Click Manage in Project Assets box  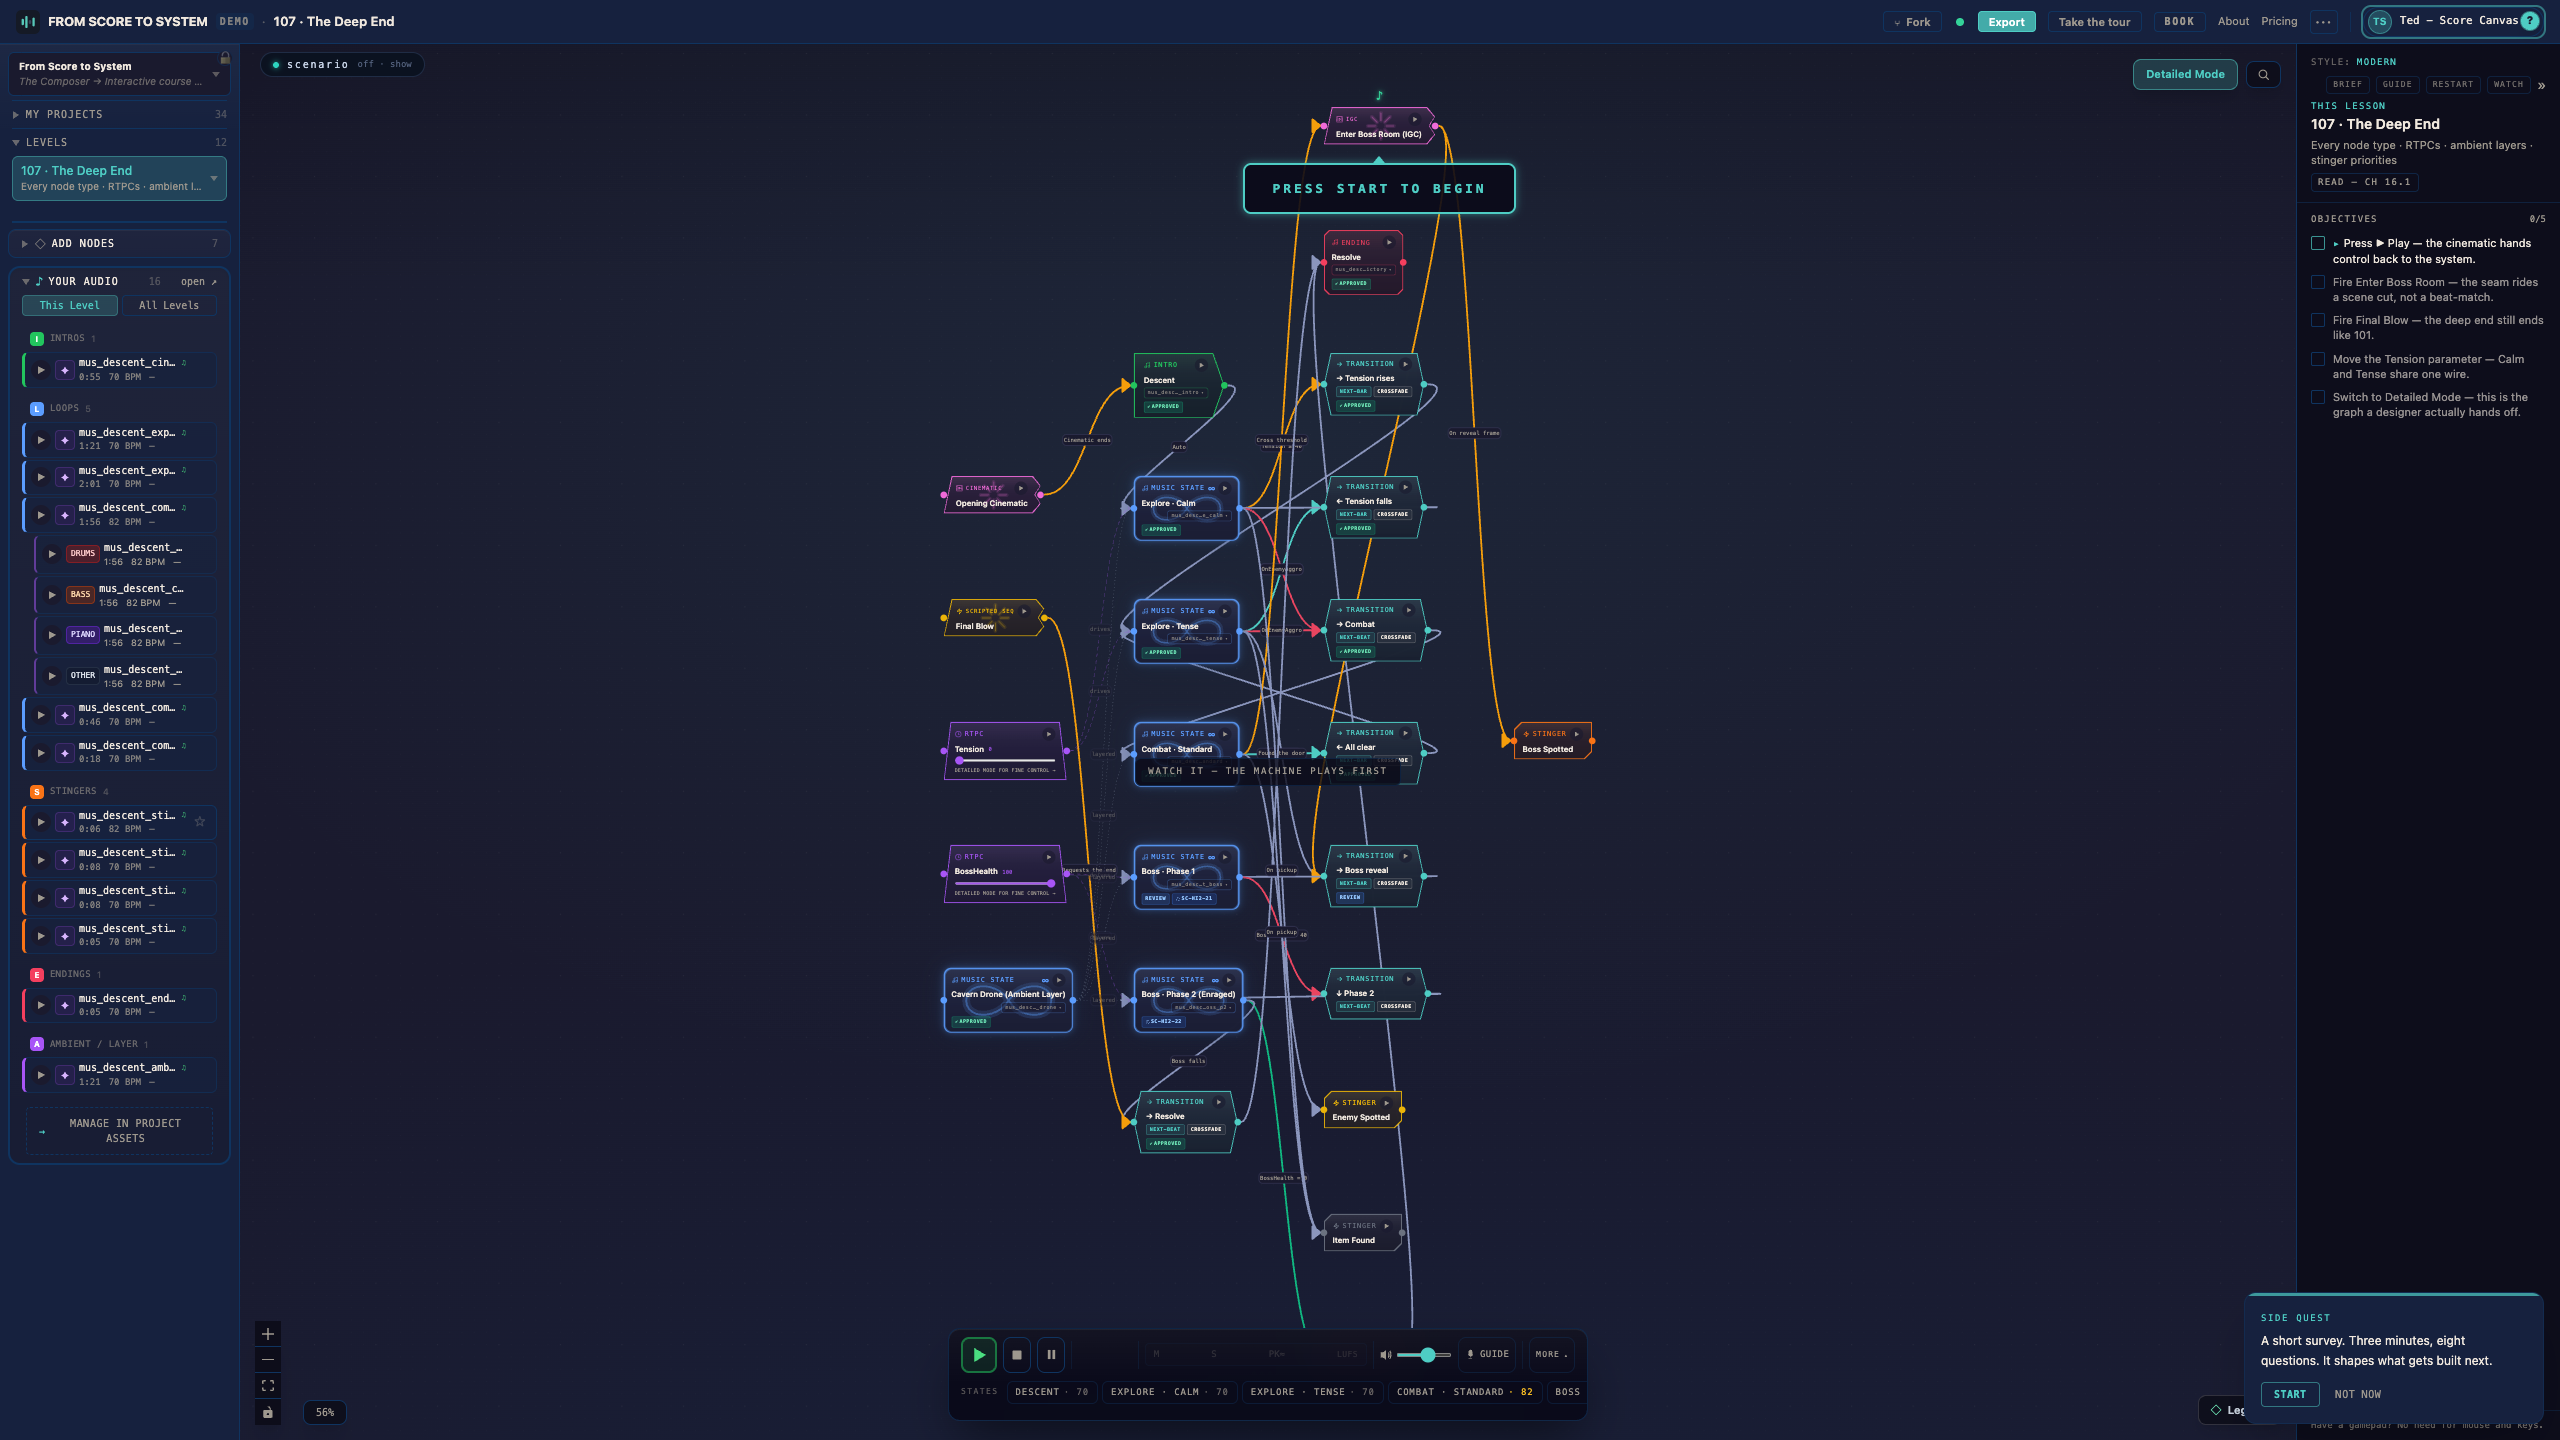[119, 1131]
